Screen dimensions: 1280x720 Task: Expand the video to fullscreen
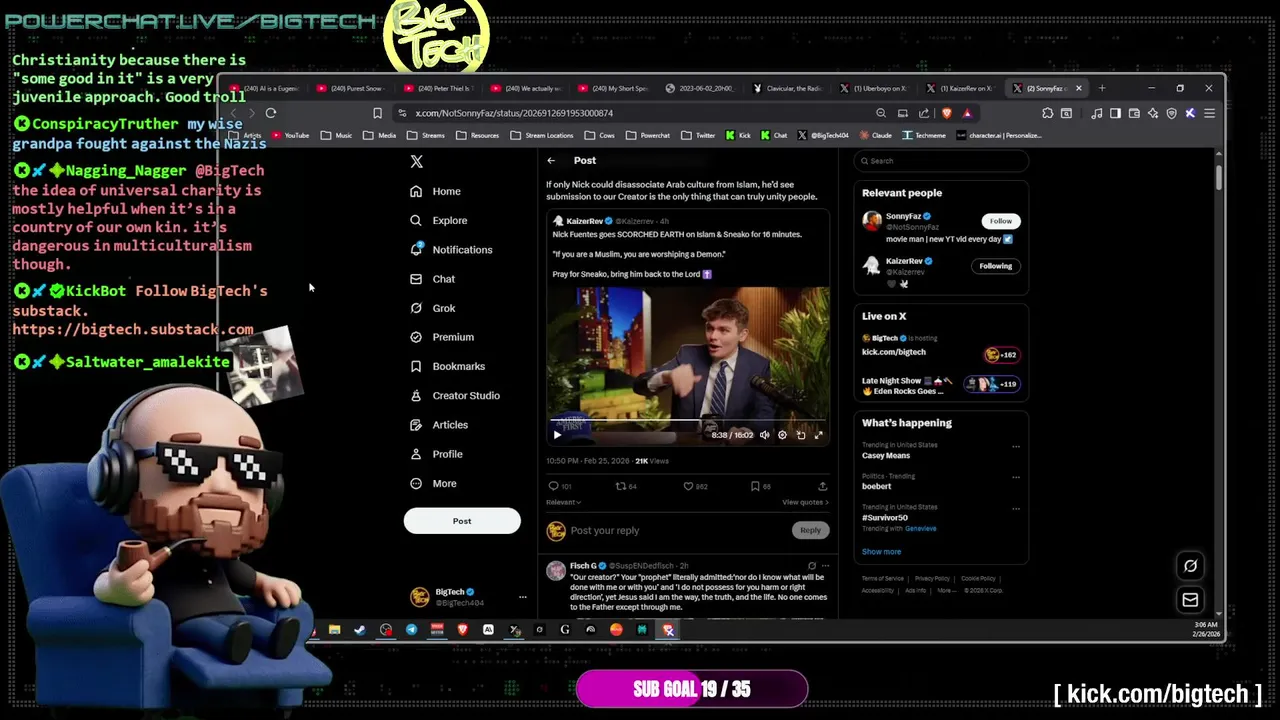point(819,435)
